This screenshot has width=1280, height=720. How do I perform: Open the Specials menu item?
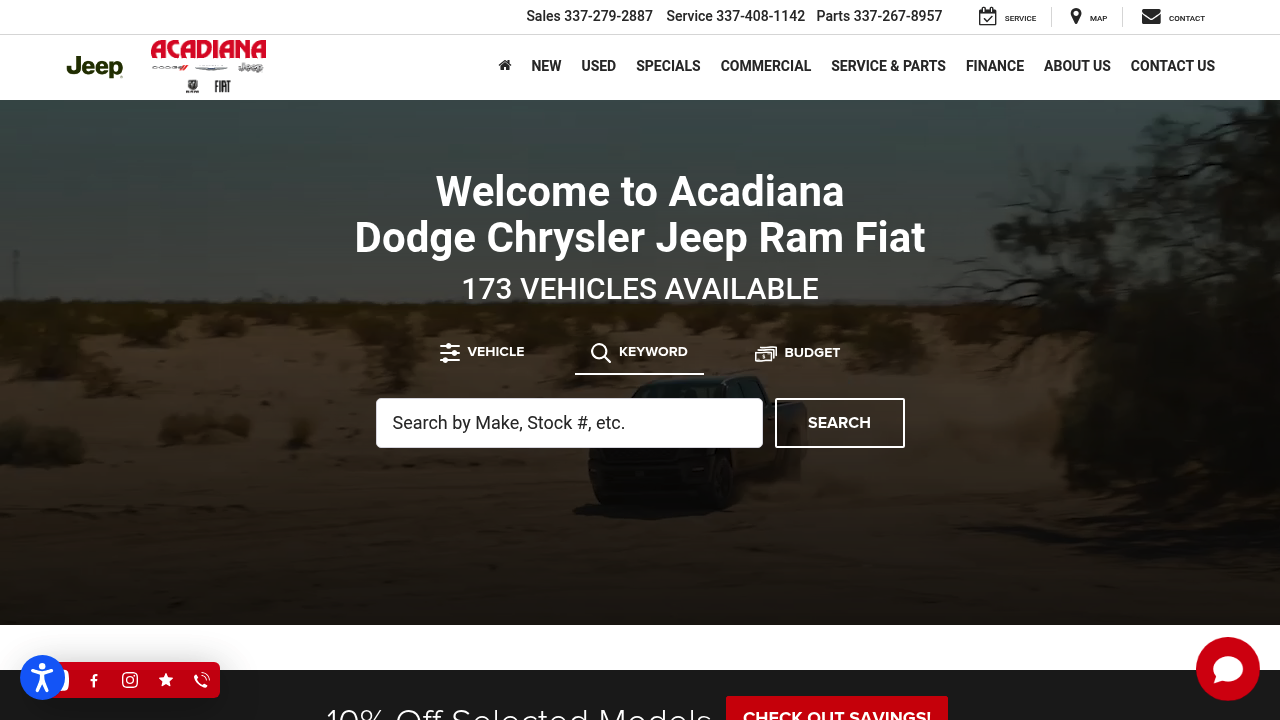[x=668, y=66]
